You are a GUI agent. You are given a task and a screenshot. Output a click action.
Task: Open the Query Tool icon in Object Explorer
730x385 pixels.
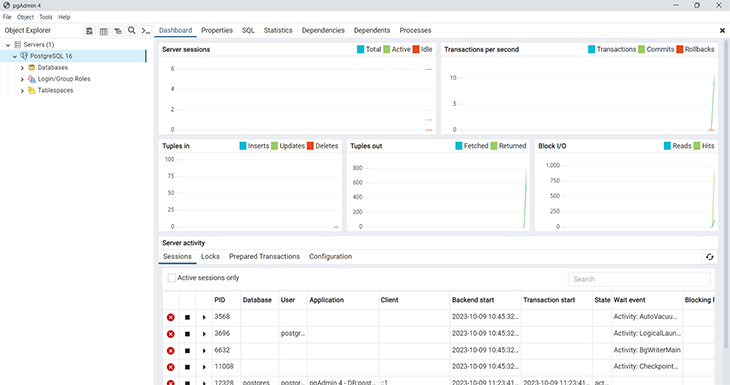click(x=89, y=31)
